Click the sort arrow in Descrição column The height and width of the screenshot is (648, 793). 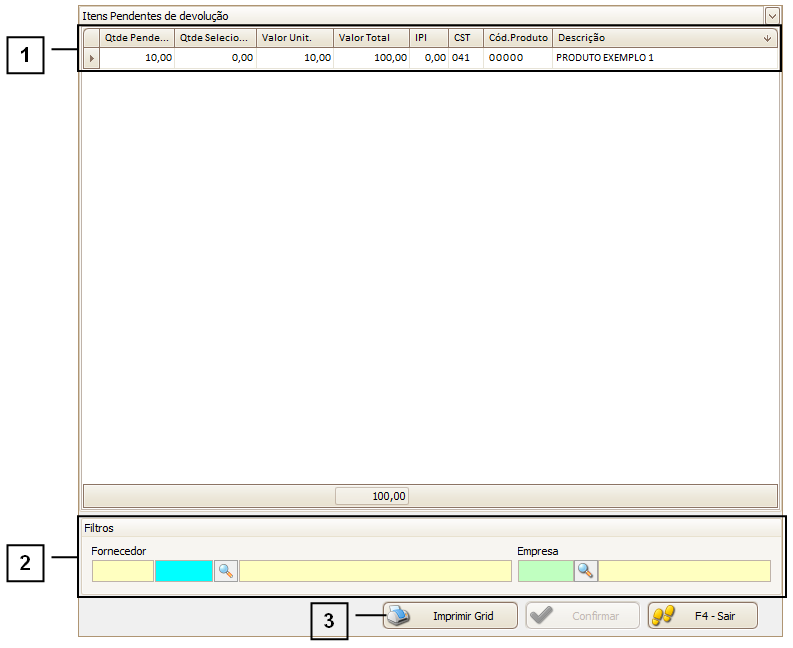(x=767, y=38)
